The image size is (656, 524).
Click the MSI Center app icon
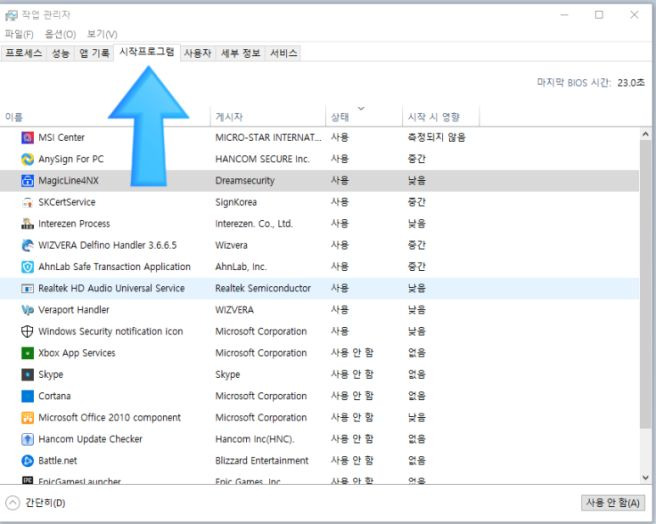coord(27,137)
